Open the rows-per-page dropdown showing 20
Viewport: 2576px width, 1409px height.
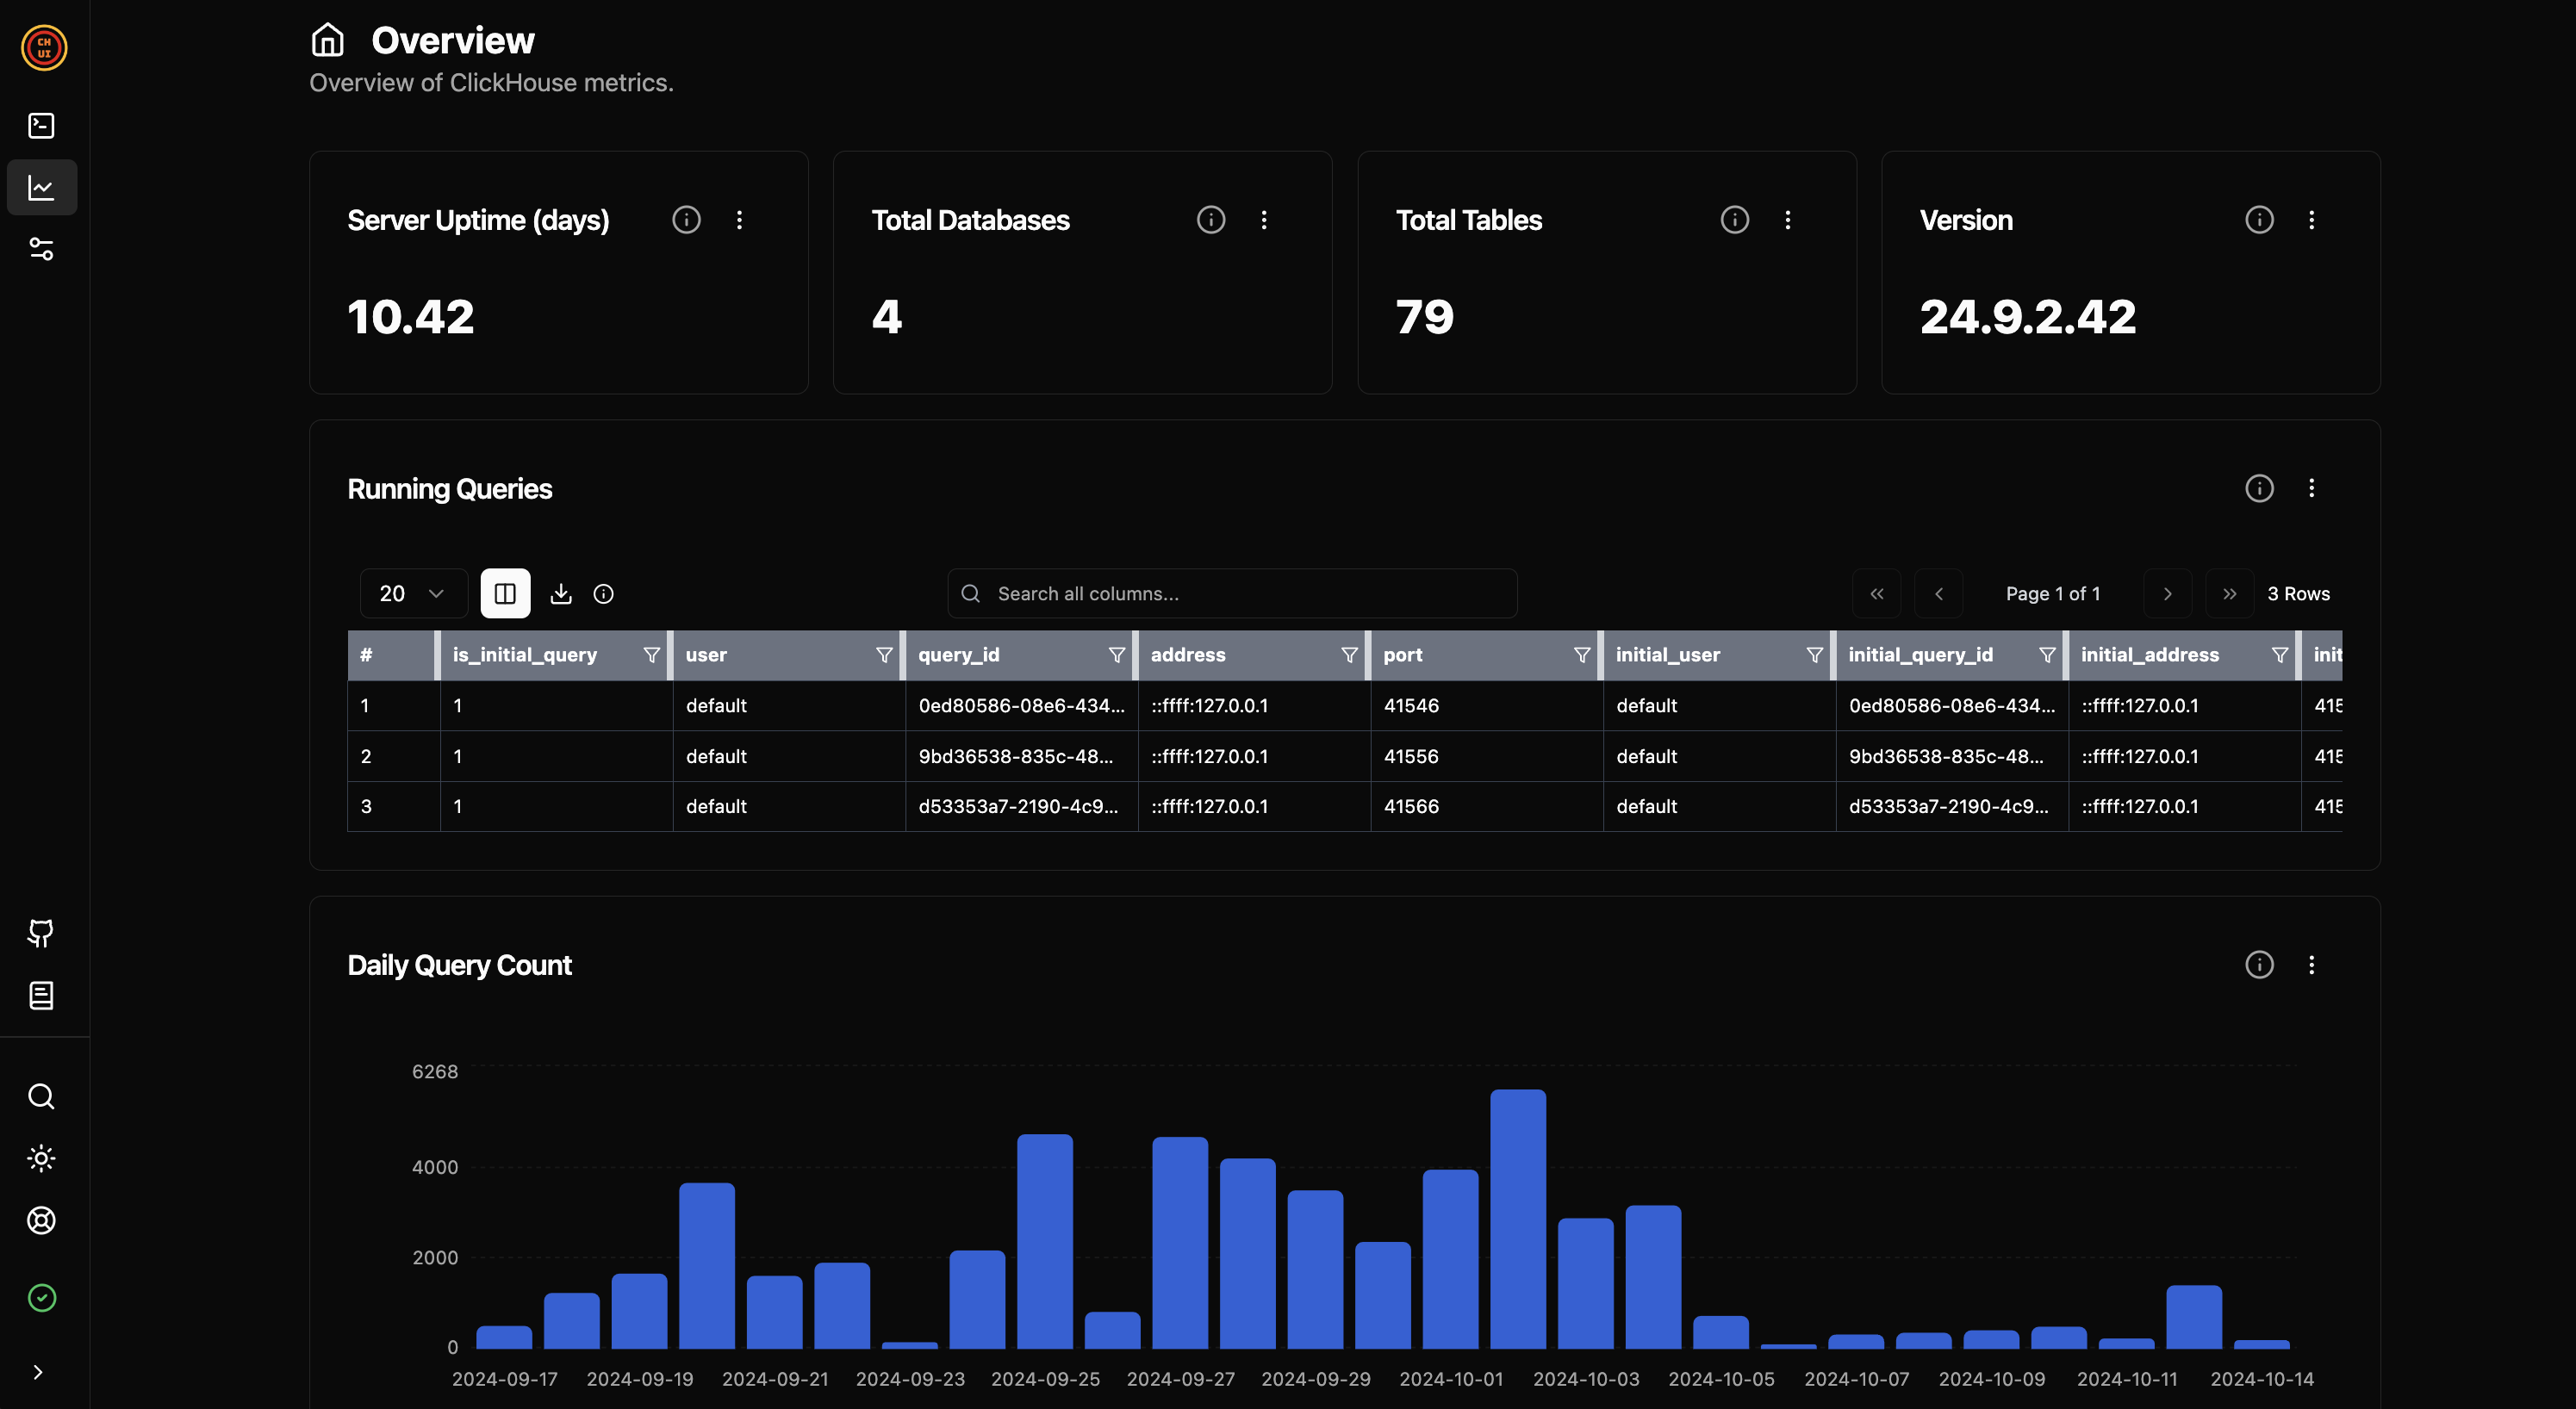[413, 593]
